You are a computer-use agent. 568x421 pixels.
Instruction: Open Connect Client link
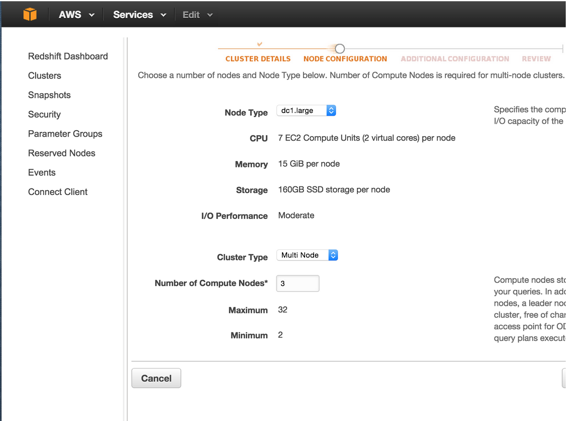pyautogui.click(x=58, y=192)
